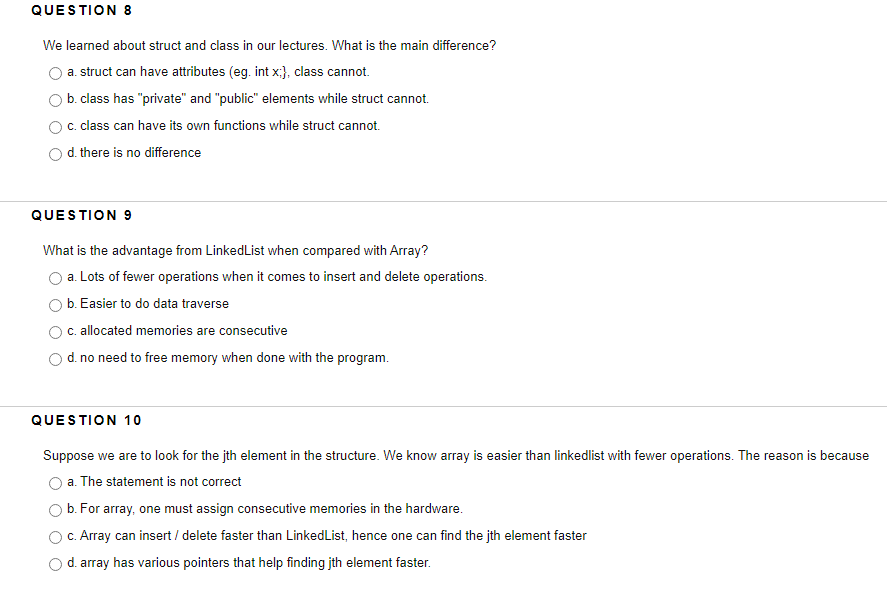Choose option c stating class can have functions
Screen dimensions: 887x608
55,126
